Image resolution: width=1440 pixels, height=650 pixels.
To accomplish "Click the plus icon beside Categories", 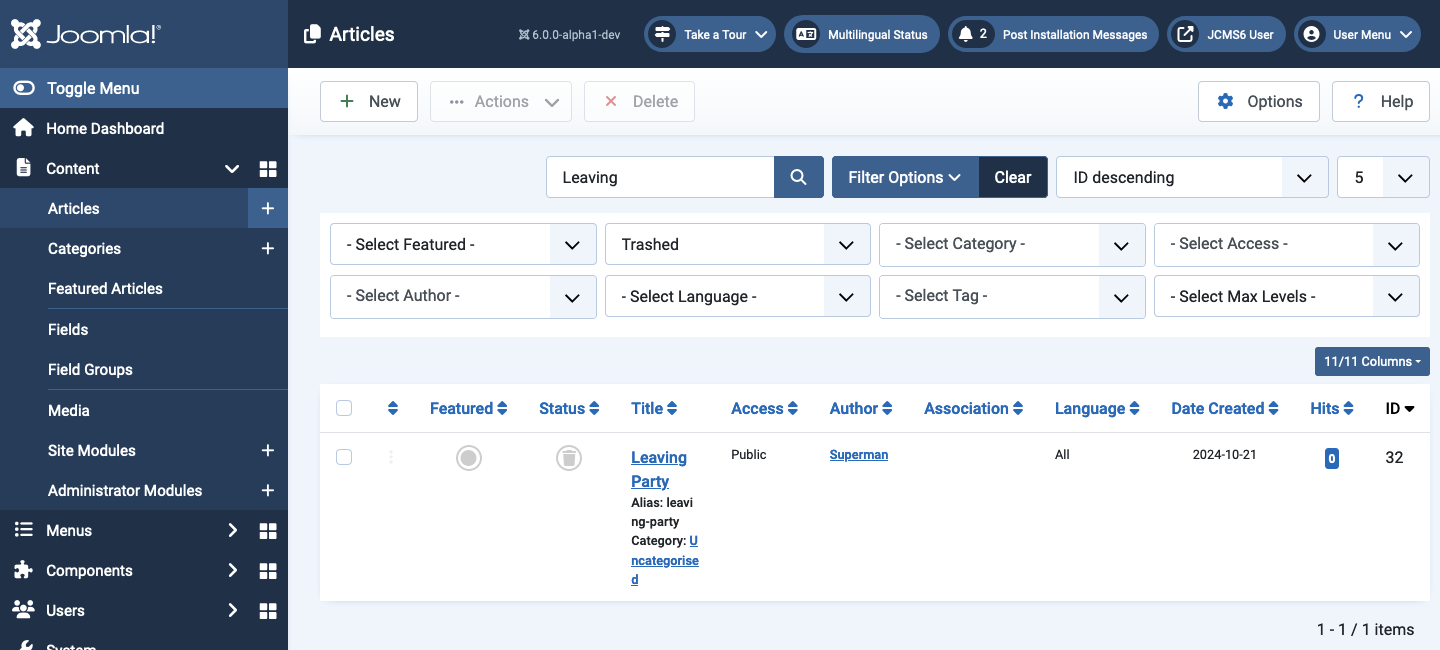I will pos(267,249).
